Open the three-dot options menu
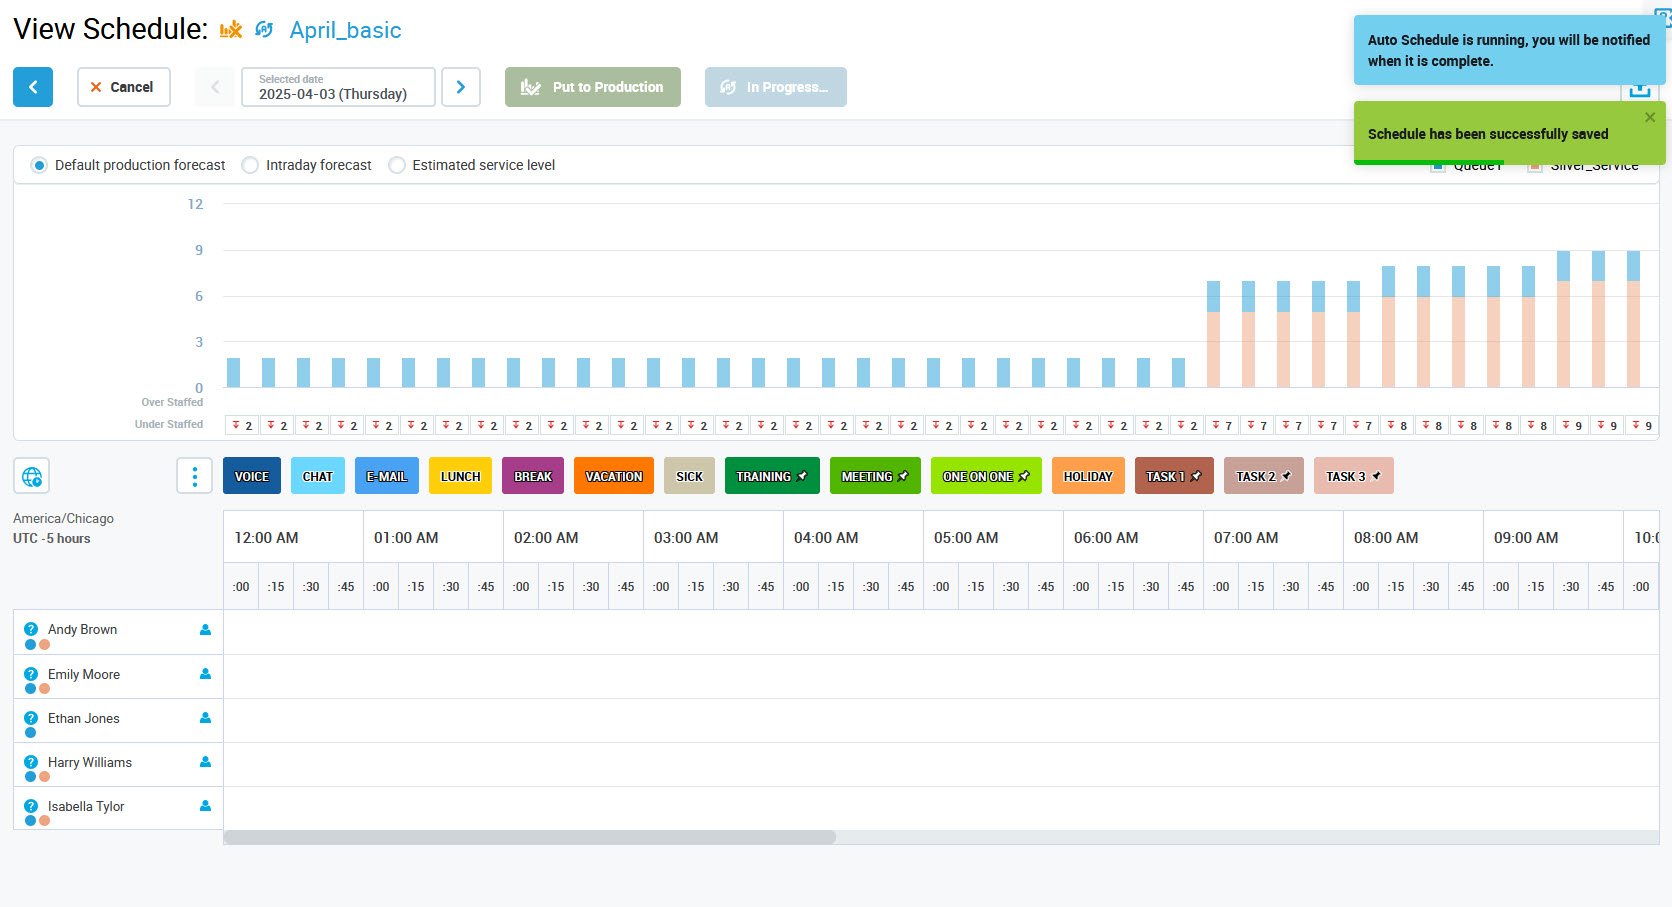Screen dimensions: 1672x907 pos(194,476)
